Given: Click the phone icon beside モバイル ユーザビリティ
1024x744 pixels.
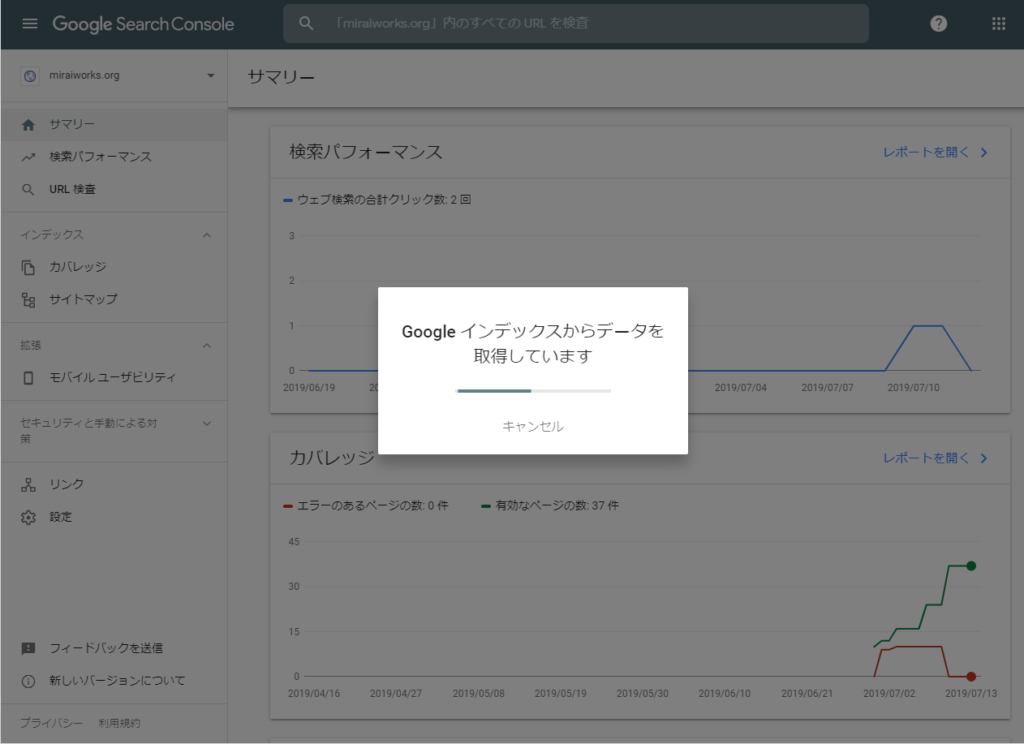Looking at the screenshot, I should [x=28, y=378].
